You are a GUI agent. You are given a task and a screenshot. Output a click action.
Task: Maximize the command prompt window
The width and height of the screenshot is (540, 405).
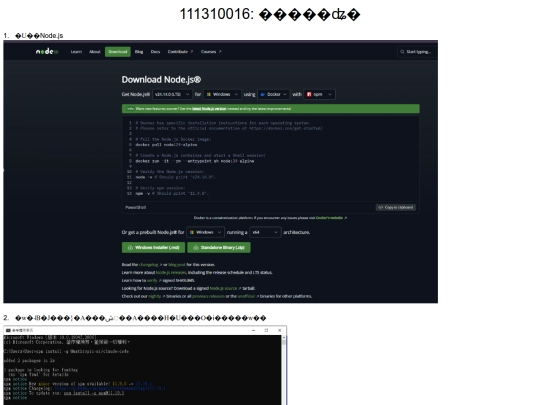pos(266,330)
